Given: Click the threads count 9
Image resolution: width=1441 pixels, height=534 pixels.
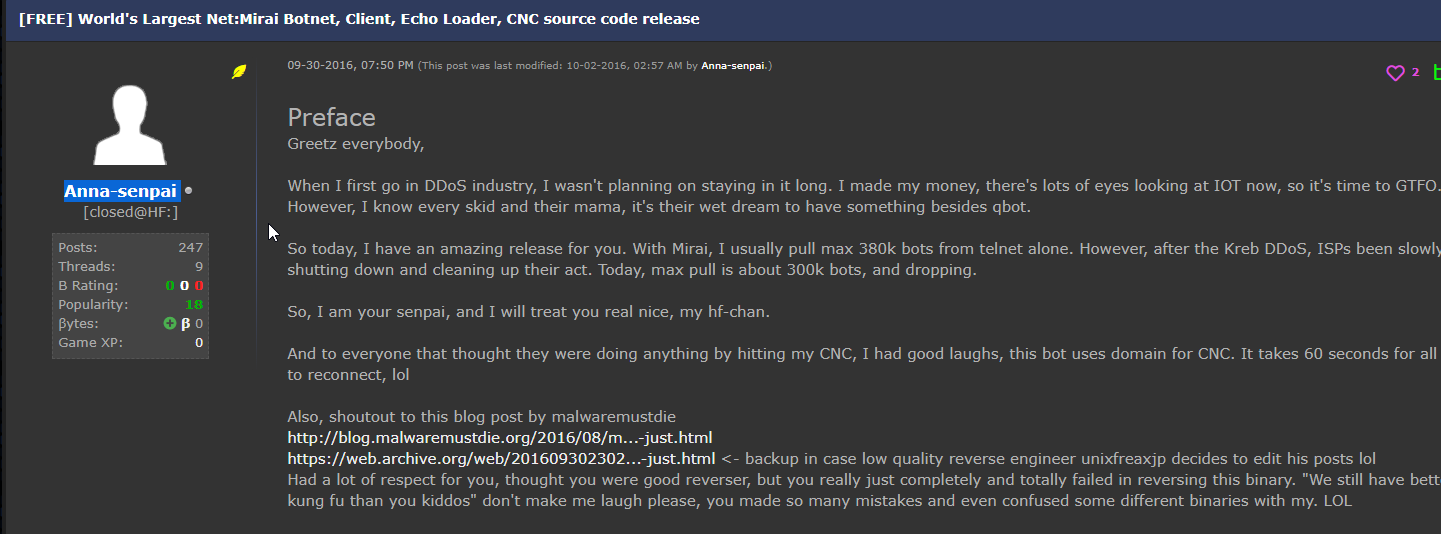Looking at the screenshot, I should (x=199, y=267).
